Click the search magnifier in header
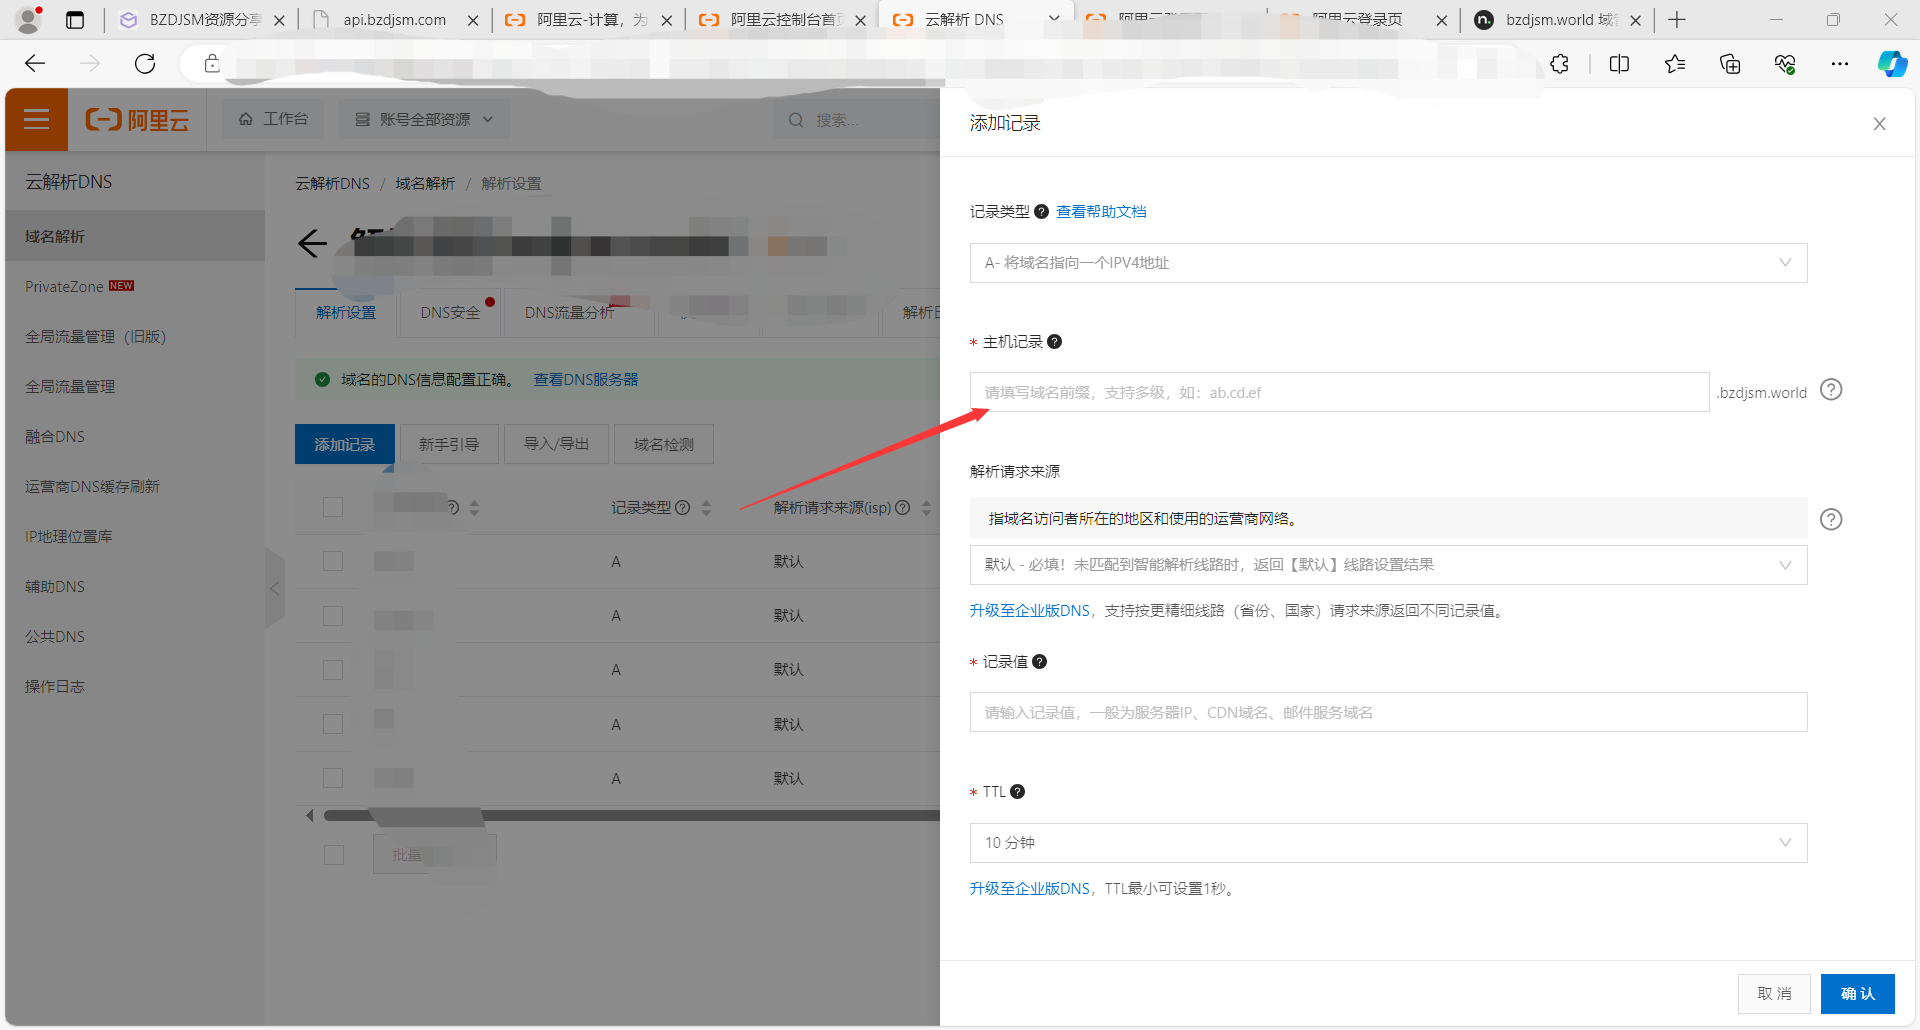Image resolution: width=1920 pixels, height=1030 pixels. coord(796,120)
